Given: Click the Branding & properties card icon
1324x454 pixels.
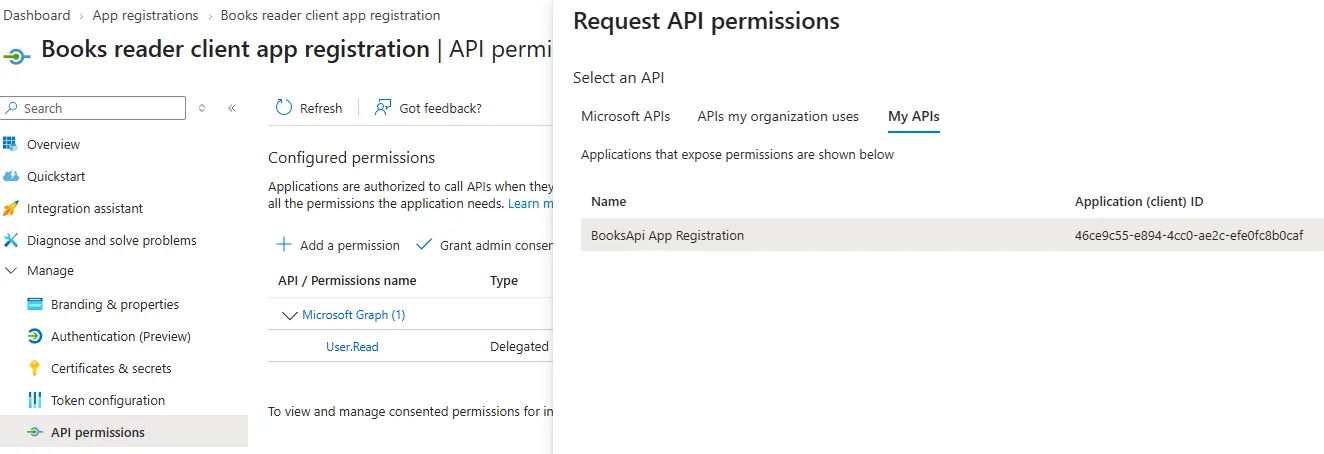Looking at the screenshot, I should (35, 304).
